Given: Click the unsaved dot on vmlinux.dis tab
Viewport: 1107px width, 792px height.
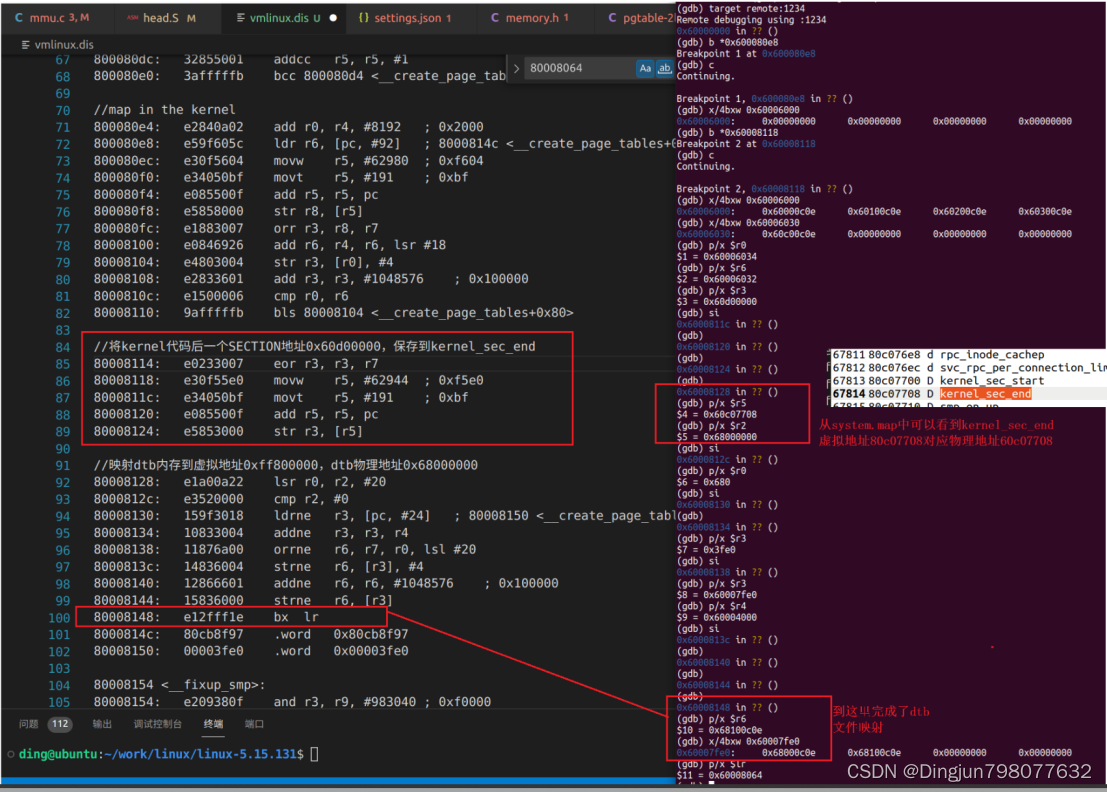Looking at the screenshot, I should 334,17.
